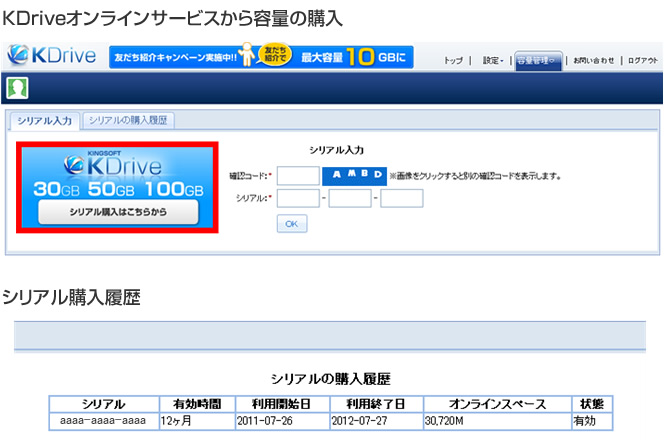
Task: Click the serial aaaa-aaaa-aaaa cell
Action: click(x=103, y=421)
